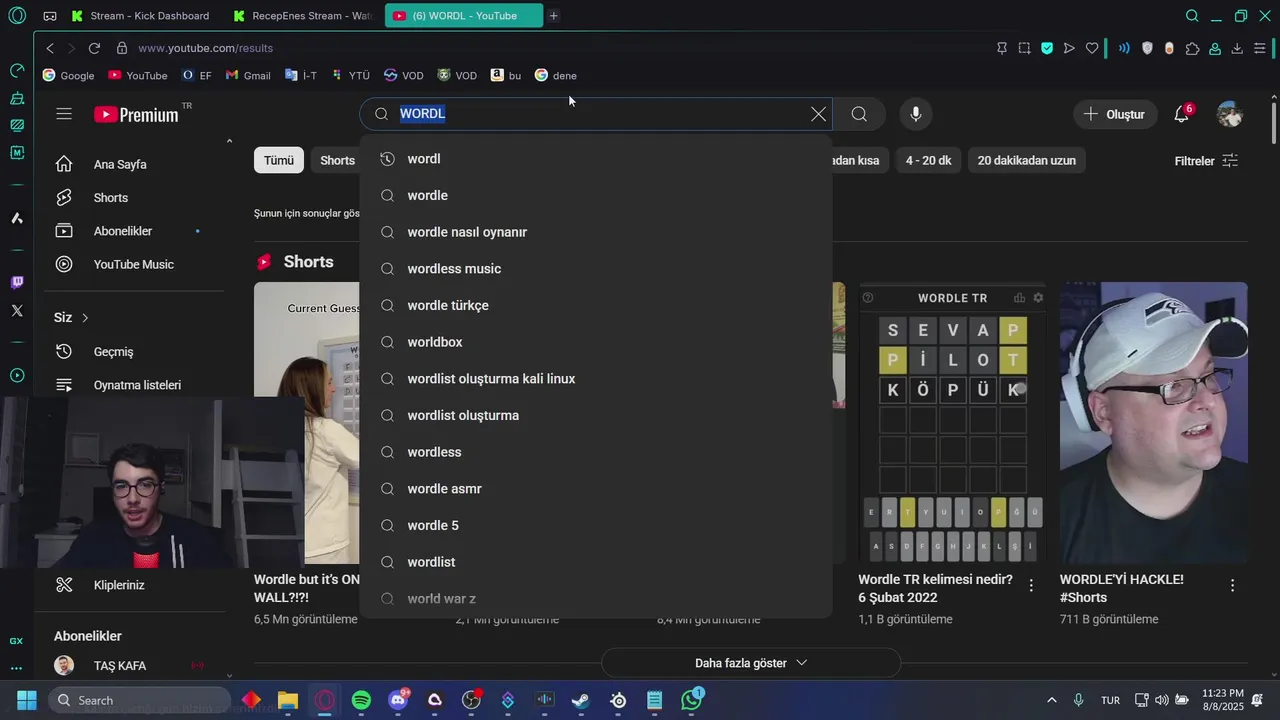
Task: Choose the 'wordle türkçe' suggestion
Action: click(596, 305)
